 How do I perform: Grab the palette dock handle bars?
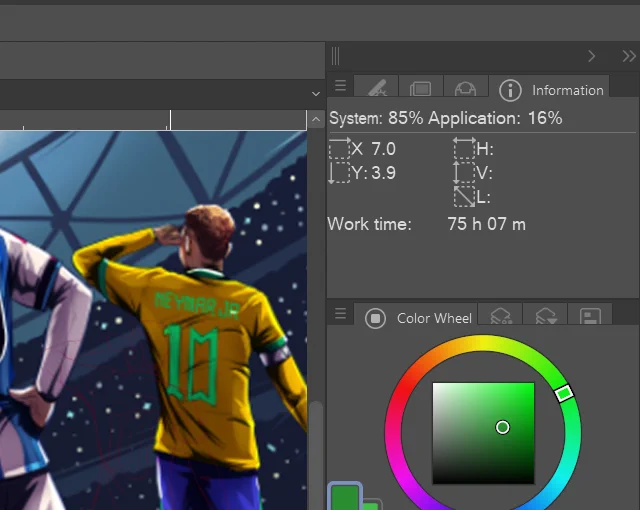pos(336,56)
